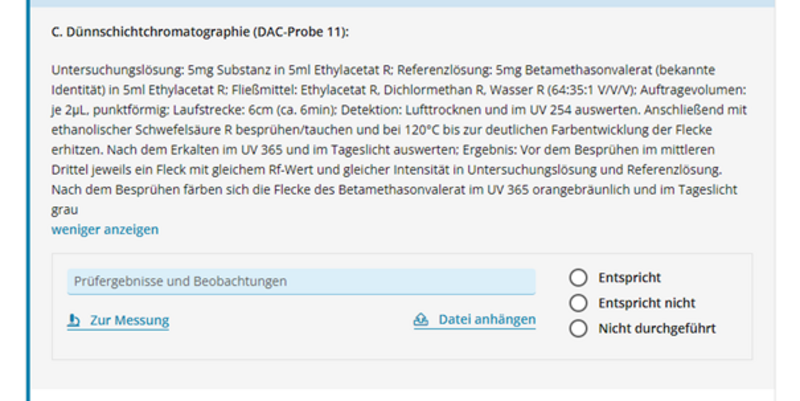Click the "Entspricht nicht" label text
The height and width of the screenshot is (401, 800).
(646, 303)
